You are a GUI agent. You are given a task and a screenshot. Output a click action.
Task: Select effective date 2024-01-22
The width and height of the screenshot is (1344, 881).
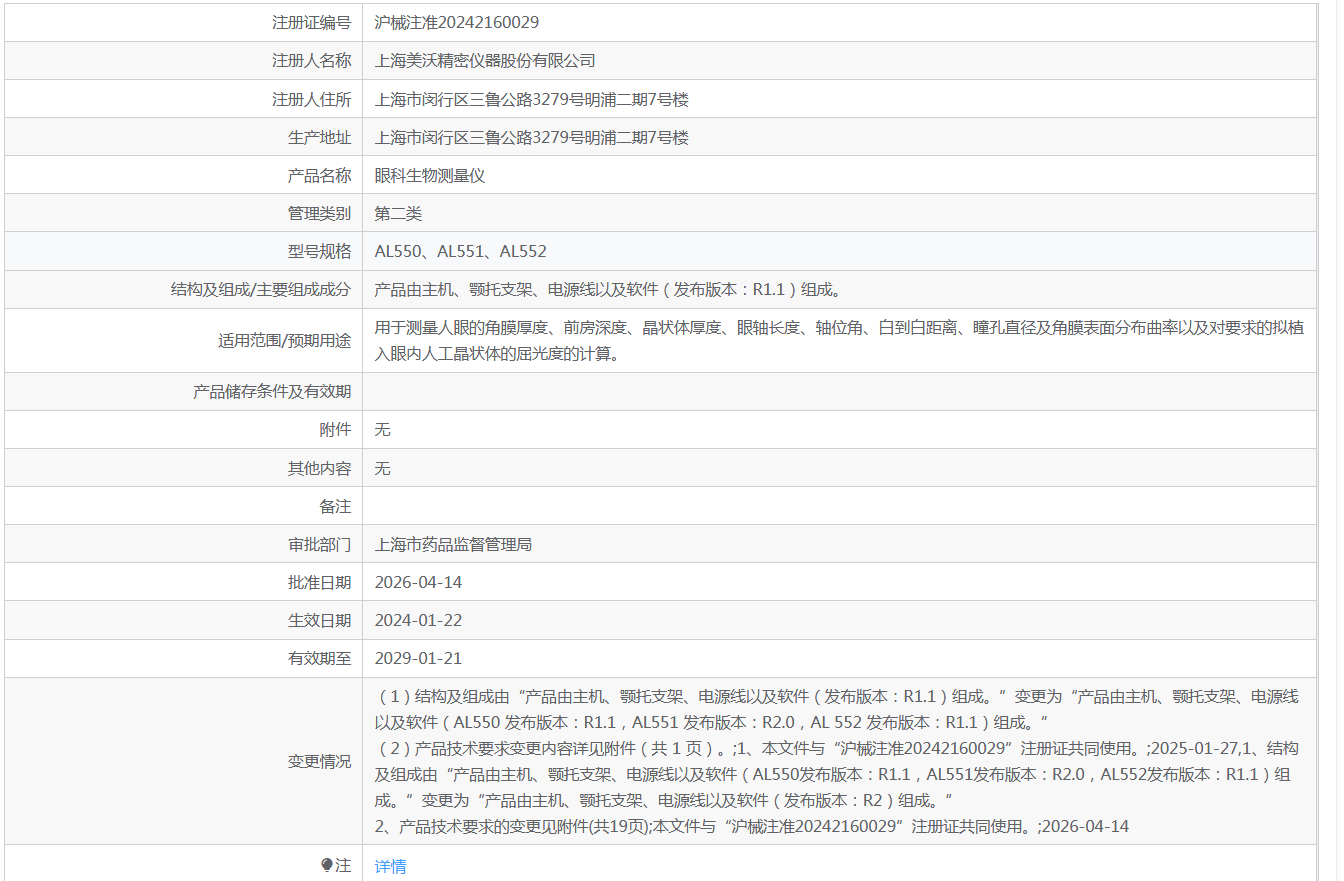click(419, 620)
